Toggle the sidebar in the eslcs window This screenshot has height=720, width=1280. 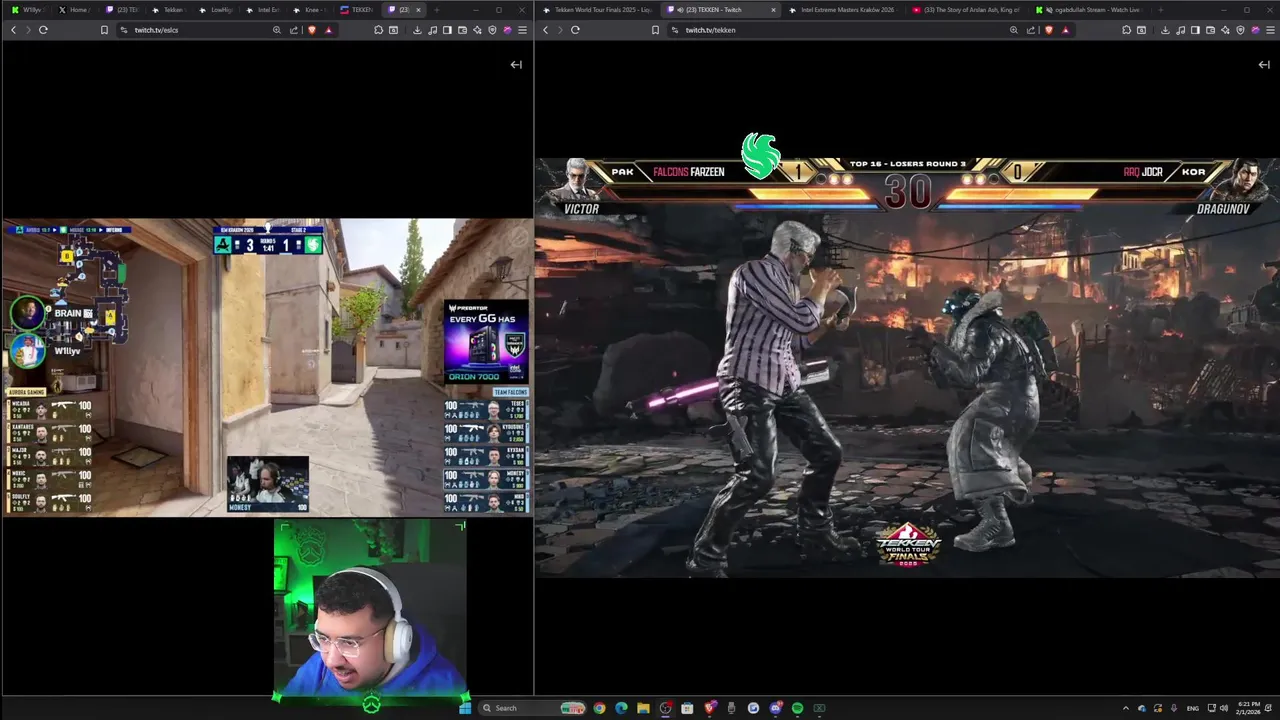click(x=447, y=30)
